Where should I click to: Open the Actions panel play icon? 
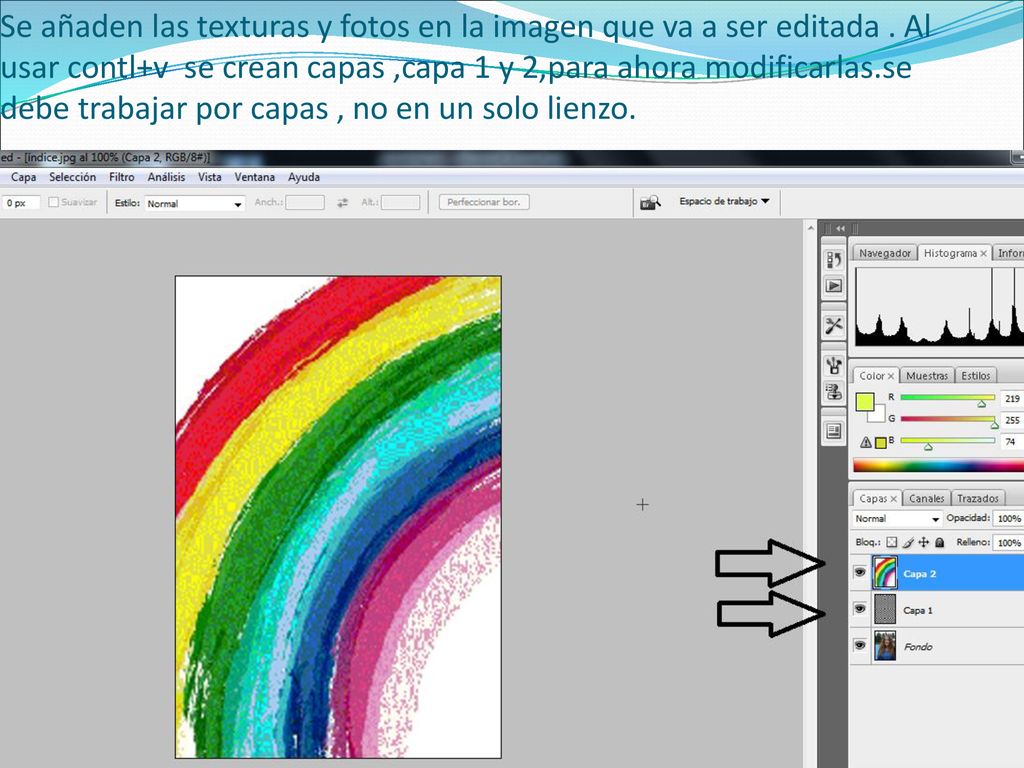coord(834,285)
